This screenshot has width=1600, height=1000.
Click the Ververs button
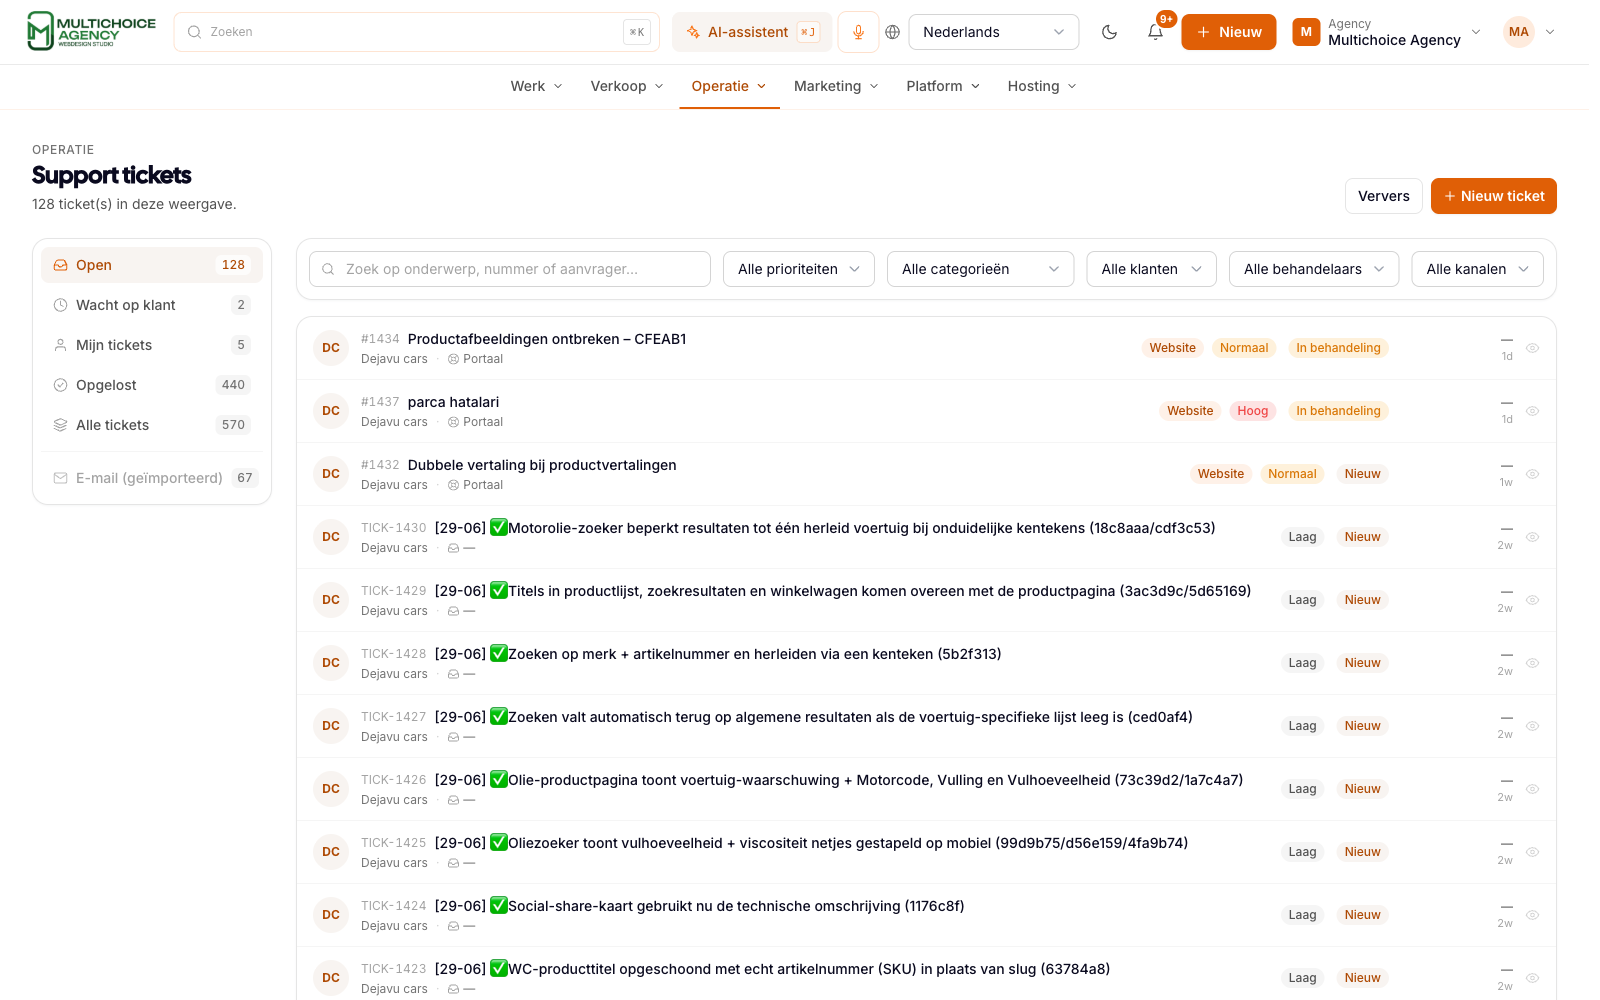1384,196
